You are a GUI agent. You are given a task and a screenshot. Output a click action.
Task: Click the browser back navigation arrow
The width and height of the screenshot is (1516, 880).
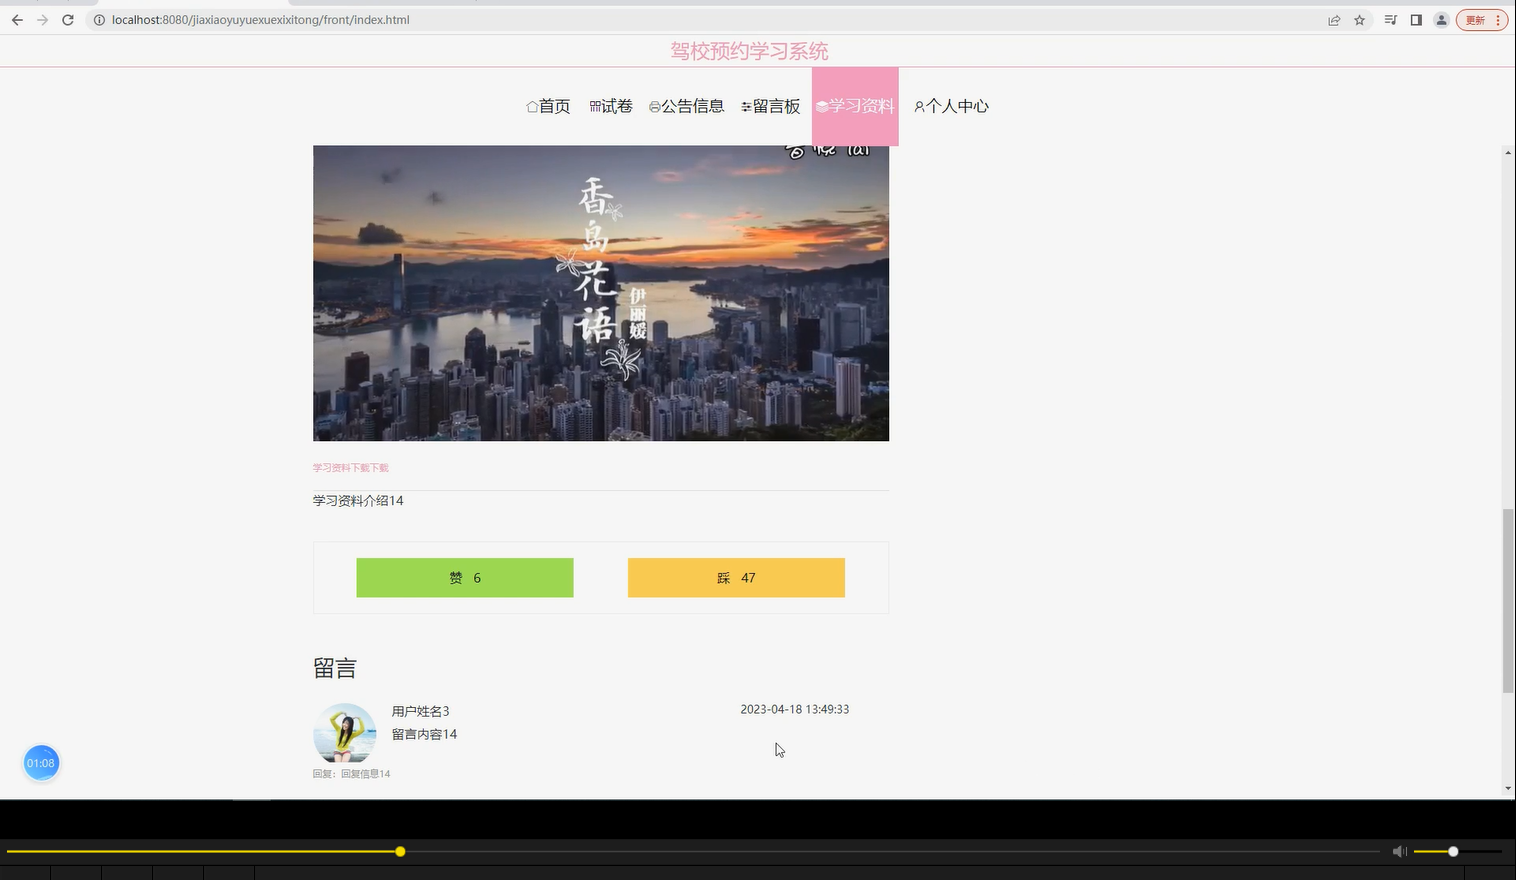pyautogui.click(x=16, y=19)
